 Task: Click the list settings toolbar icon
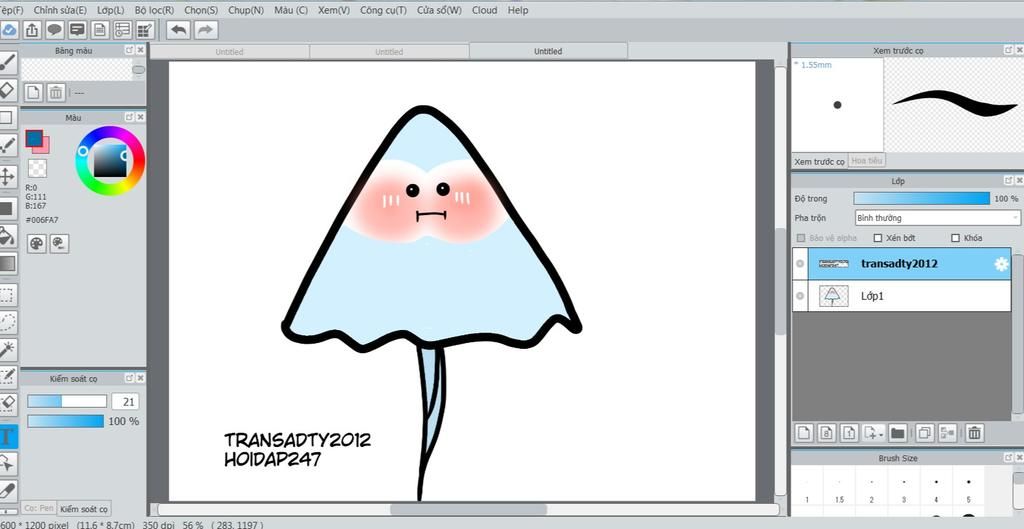(x=122, y=30)
